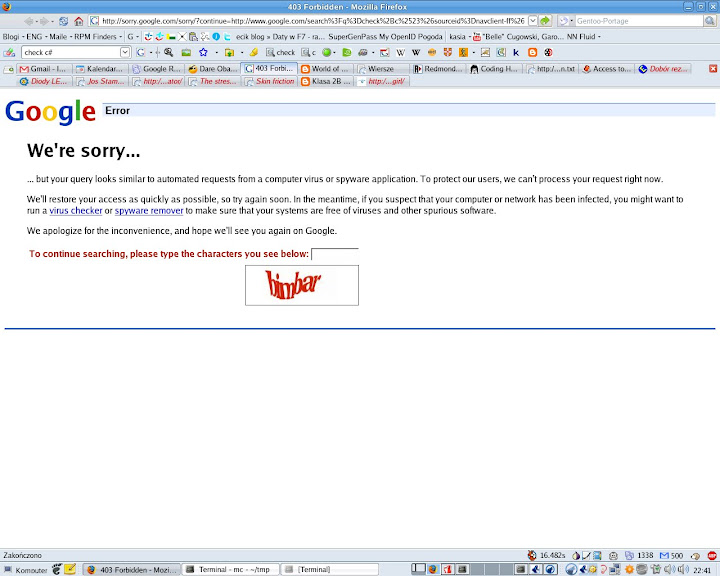Click the Tor onion icon in status bar
This screenshot has height=576, width=720.
click(576, 555)
